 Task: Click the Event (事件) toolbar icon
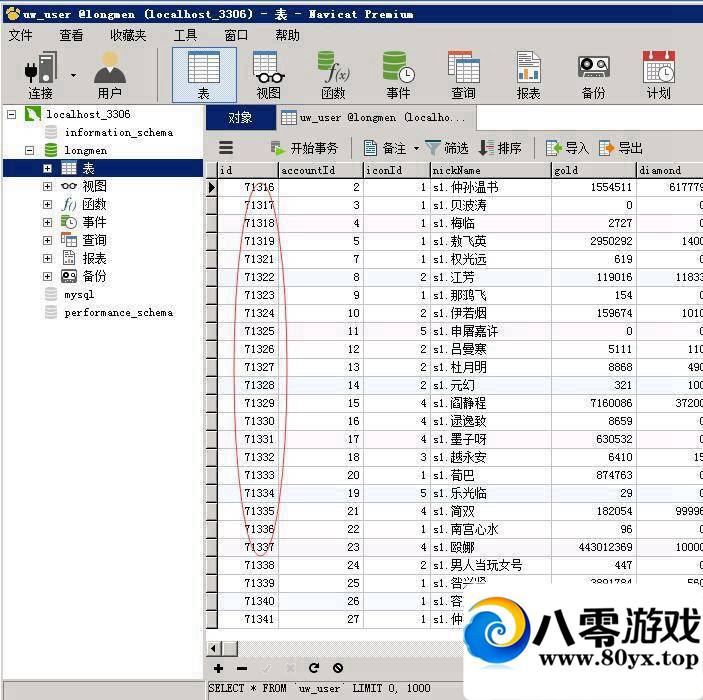pos(398,75)
